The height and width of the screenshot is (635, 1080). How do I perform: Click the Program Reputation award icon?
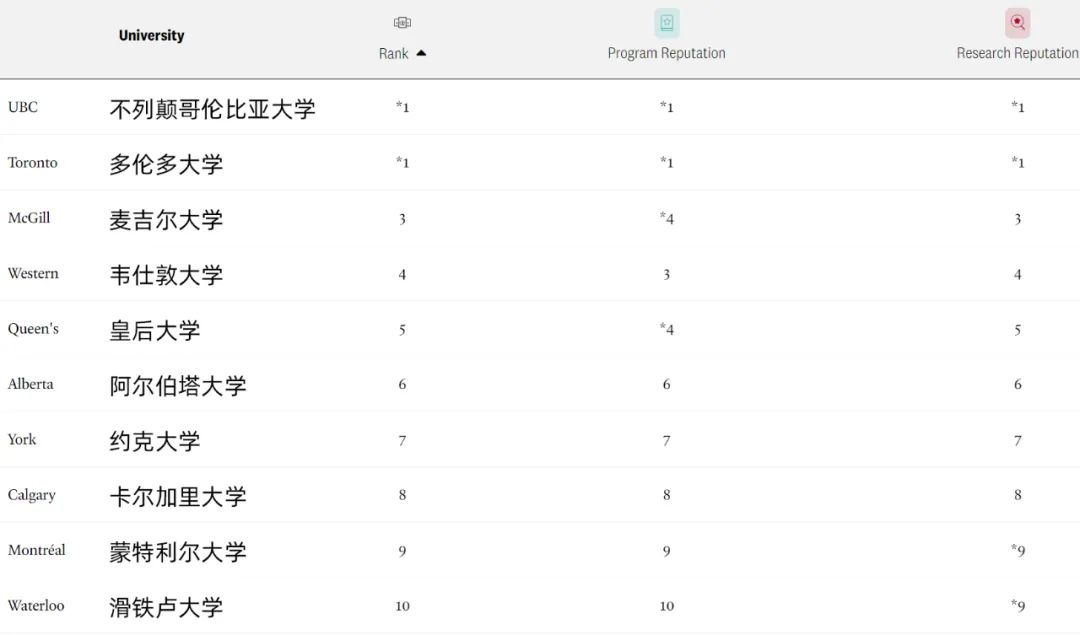[x=666, y=21]
